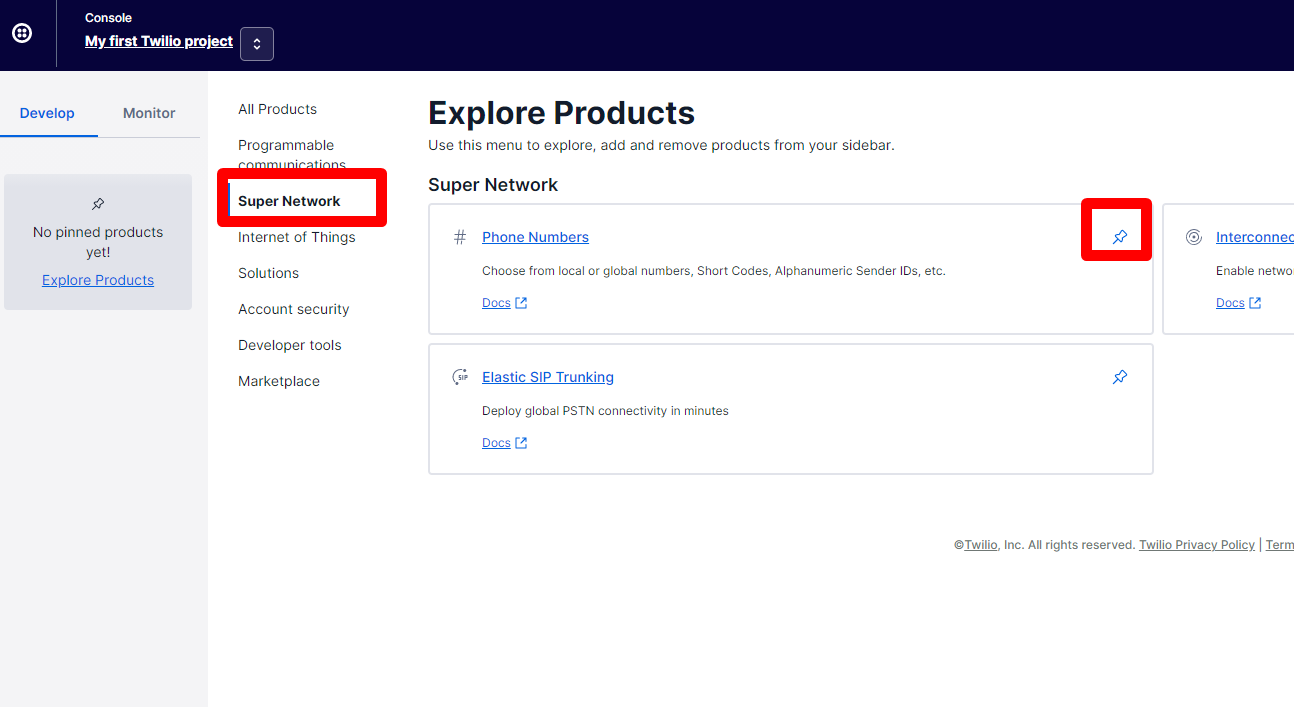Open Docs link under Phone Numbers
The width and height of the screenshot is (1294, 707).
pos(496,303)
